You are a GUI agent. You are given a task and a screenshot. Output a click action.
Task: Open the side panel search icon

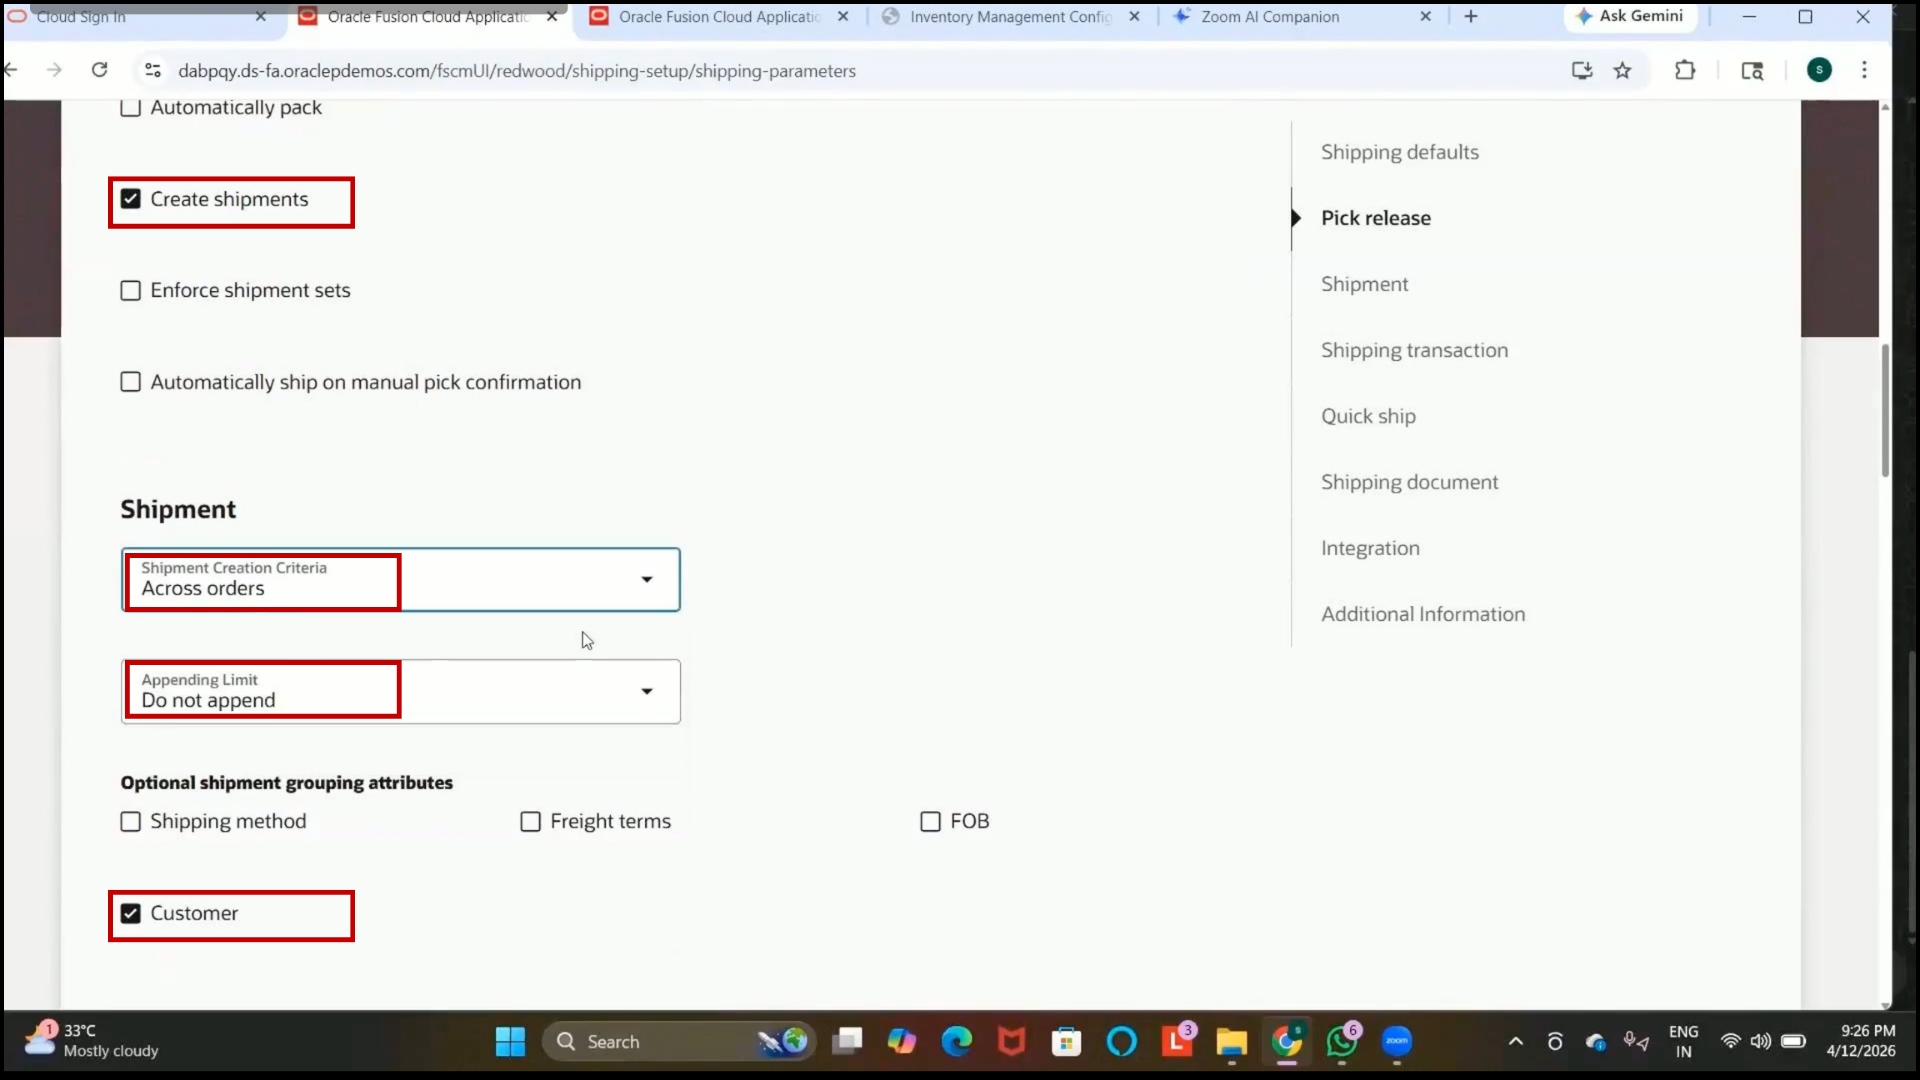pos(1752,70)
